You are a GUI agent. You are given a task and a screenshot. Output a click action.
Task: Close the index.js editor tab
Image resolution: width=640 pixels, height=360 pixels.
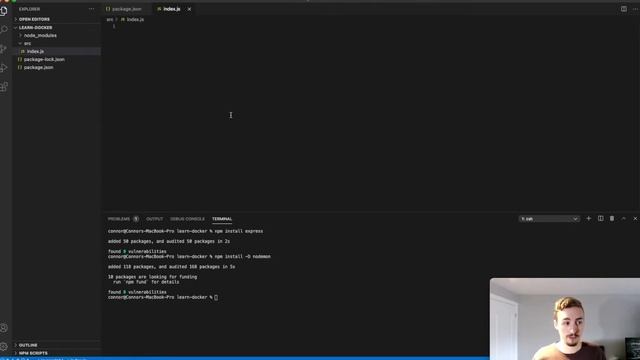(189, 9)
